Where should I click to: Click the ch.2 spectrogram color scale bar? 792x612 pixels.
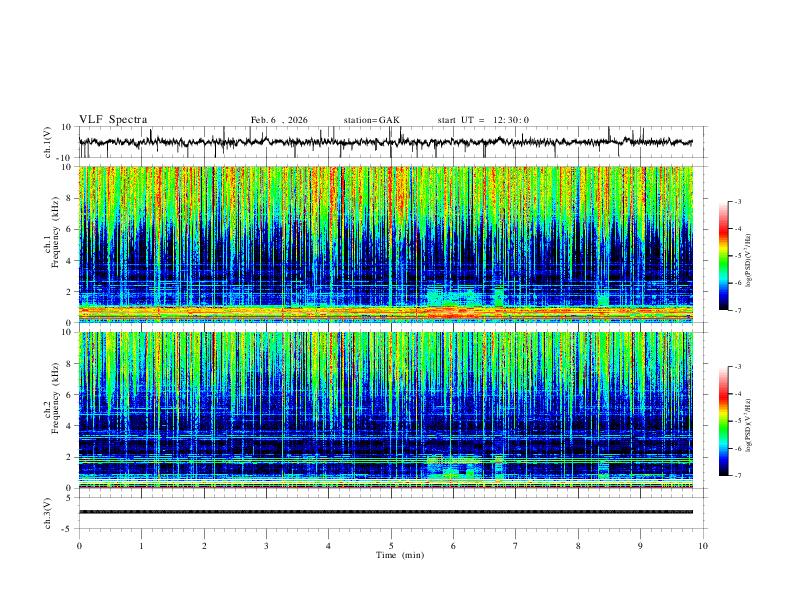[x=723, y=421]
